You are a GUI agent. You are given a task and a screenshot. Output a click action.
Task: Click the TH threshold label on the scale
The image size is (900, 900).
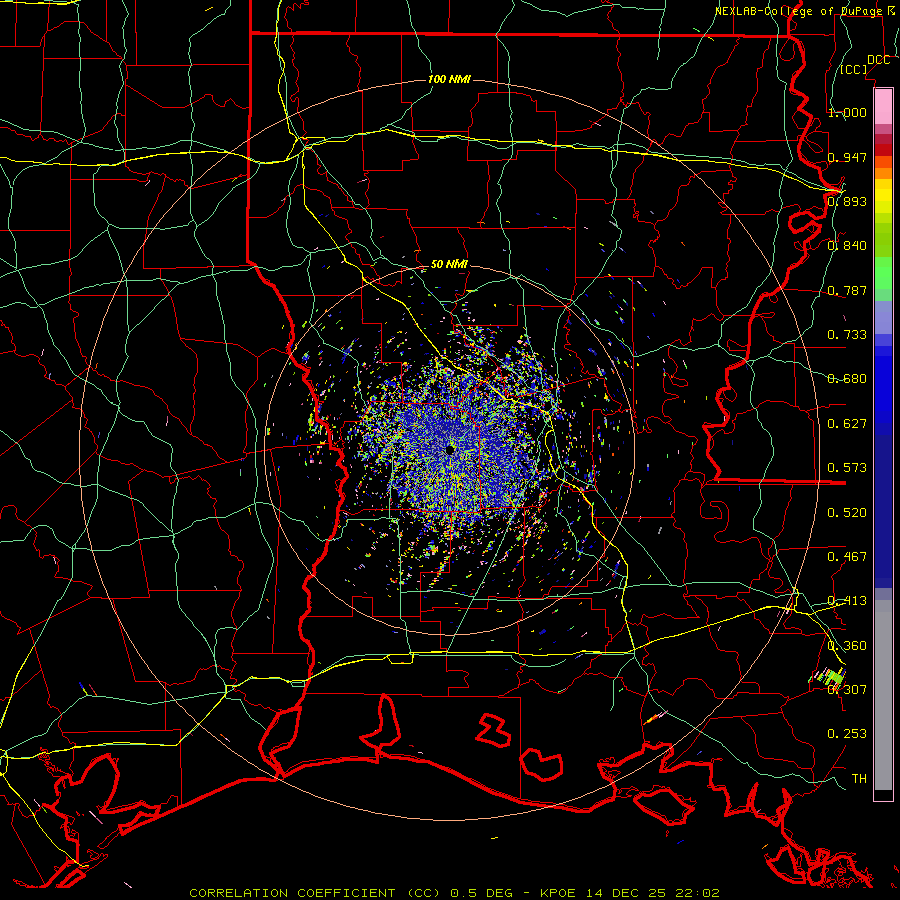(x=859, y=779)
